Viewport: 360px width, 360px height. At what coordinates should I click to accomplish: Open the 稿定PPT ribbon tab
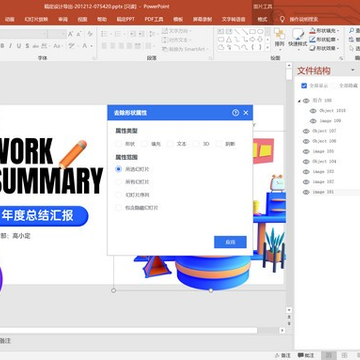126,19
